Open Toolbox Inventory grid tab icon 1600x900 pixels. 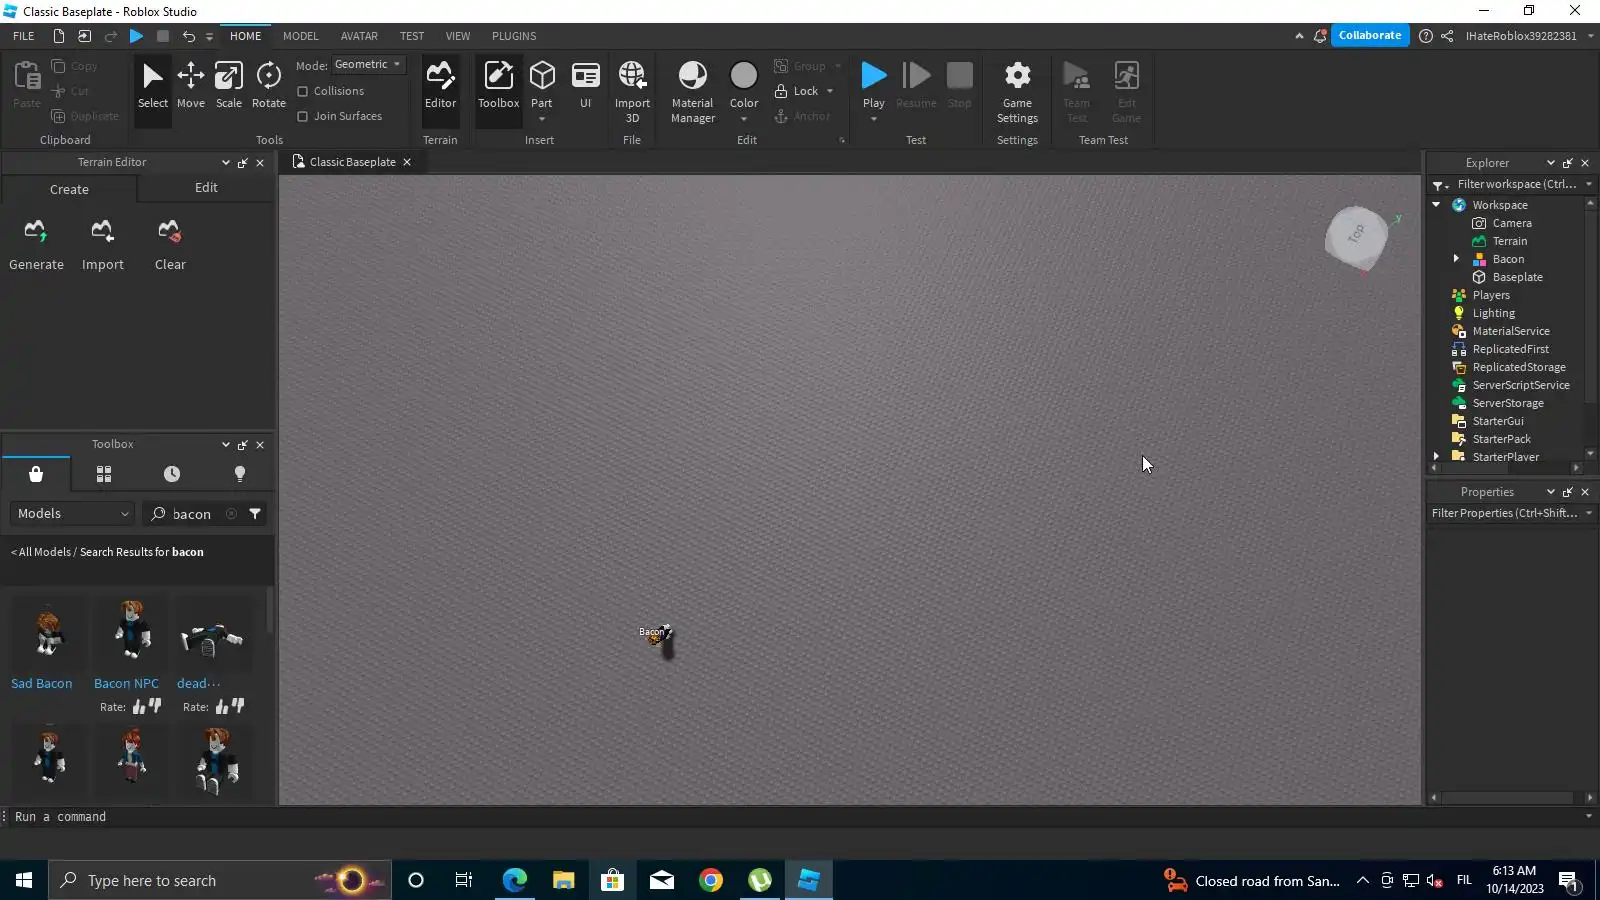(104, 474)
